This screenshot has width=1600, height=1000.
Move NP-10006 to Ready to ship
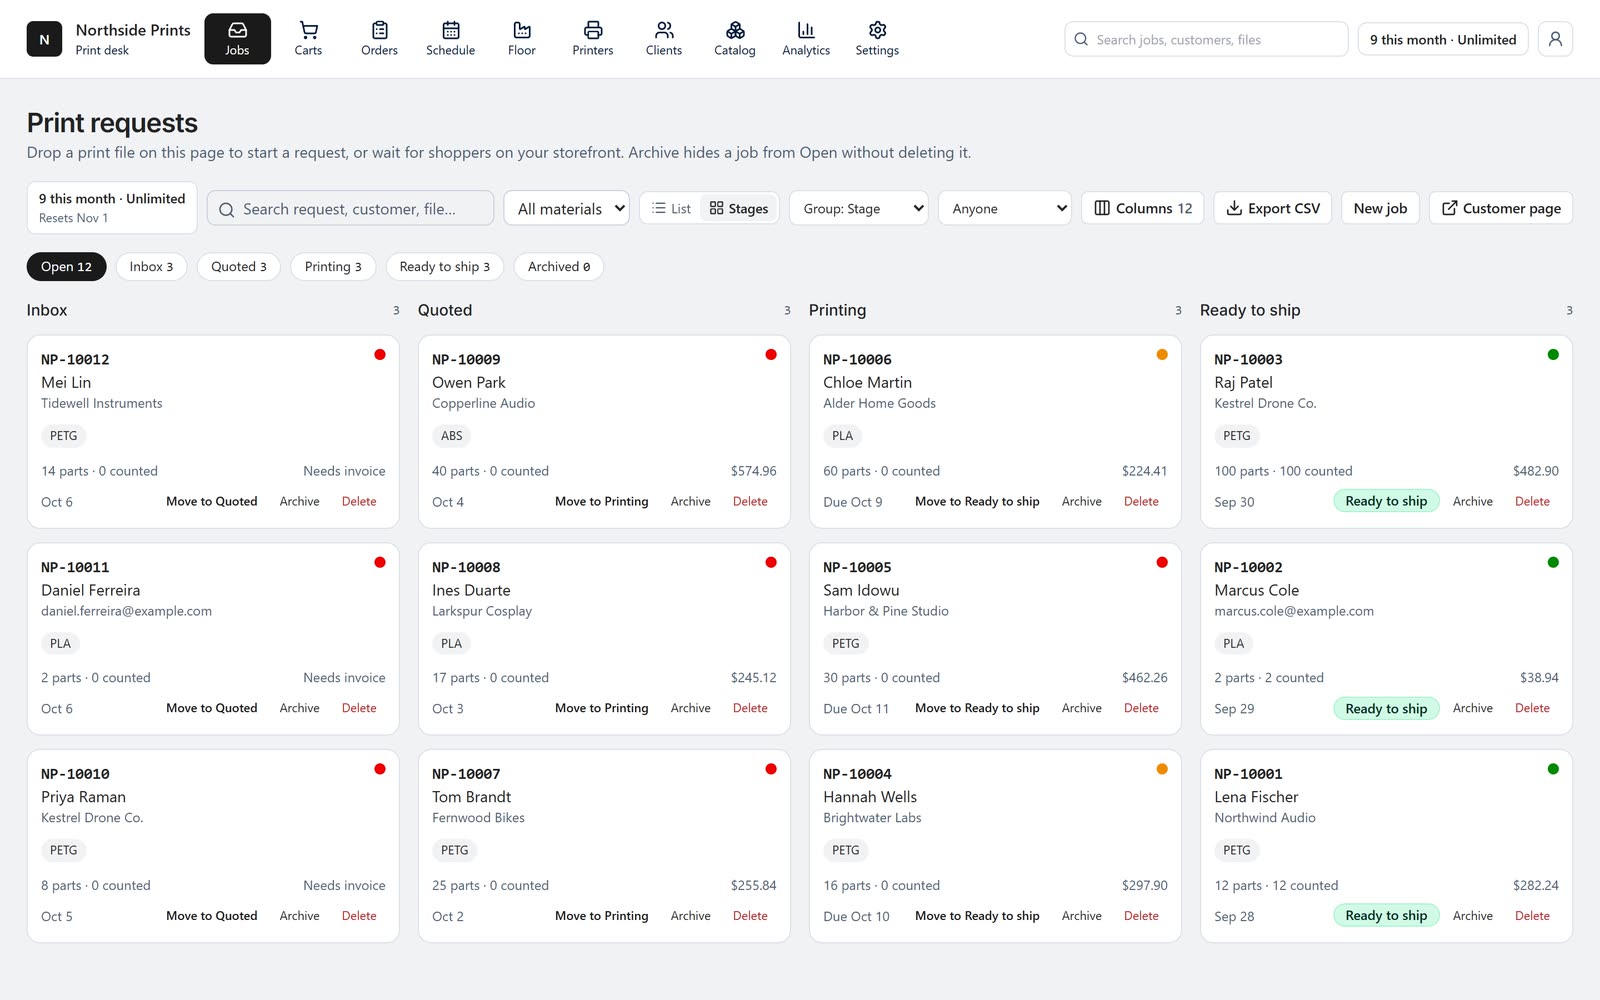(x=977, y=501)
